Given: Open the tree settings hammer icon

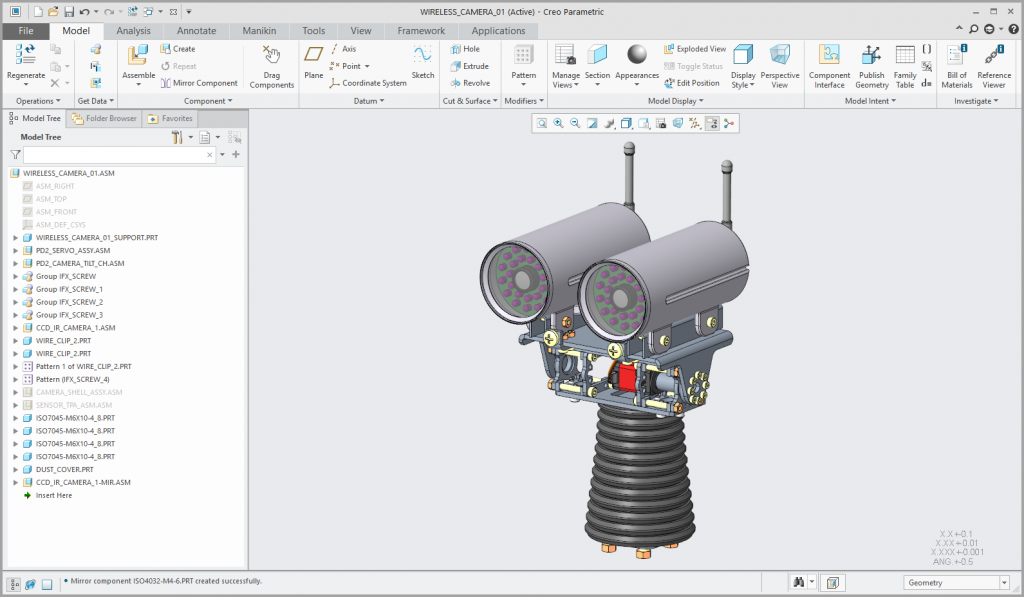Looking at the screenshot, I should pyautogui.click(x=177, y=137).
